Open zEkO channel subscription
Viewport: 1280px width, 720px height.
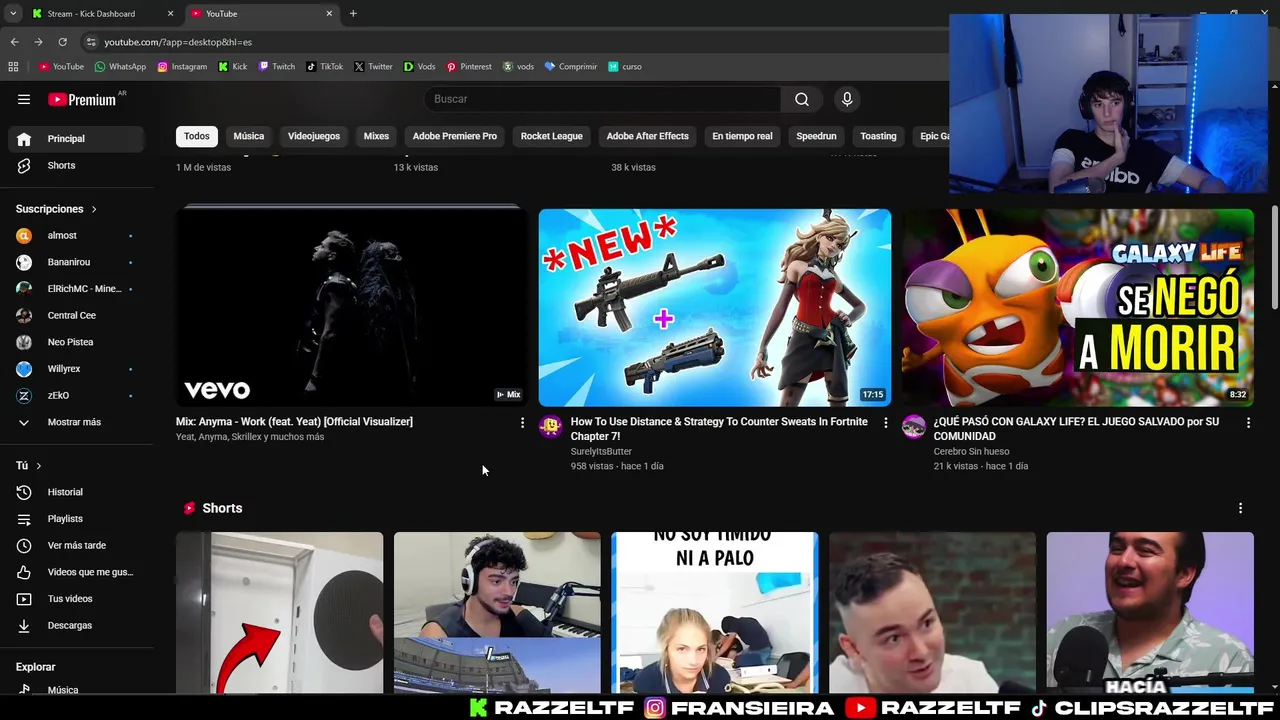pyautogui.click(x=77, y=395)
